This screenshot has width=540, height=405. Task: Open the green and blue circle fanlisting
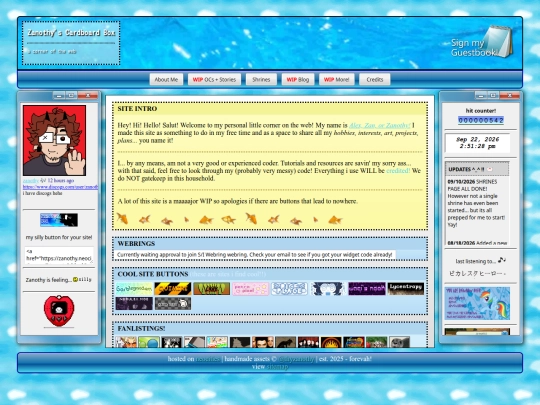[x=149, y=342]
